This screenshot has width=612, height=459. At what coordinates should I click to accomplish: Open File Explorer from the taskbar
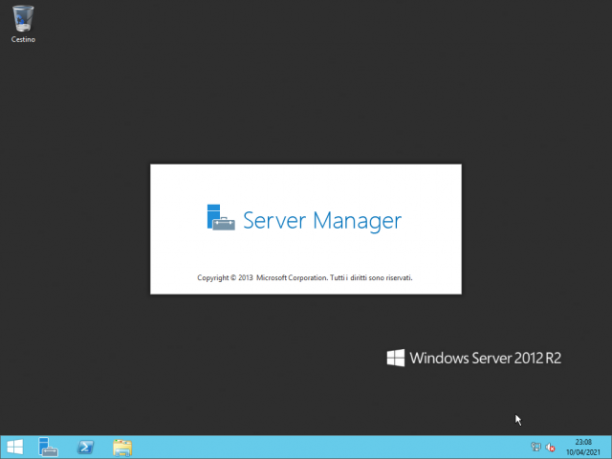(x=123, y=447)
